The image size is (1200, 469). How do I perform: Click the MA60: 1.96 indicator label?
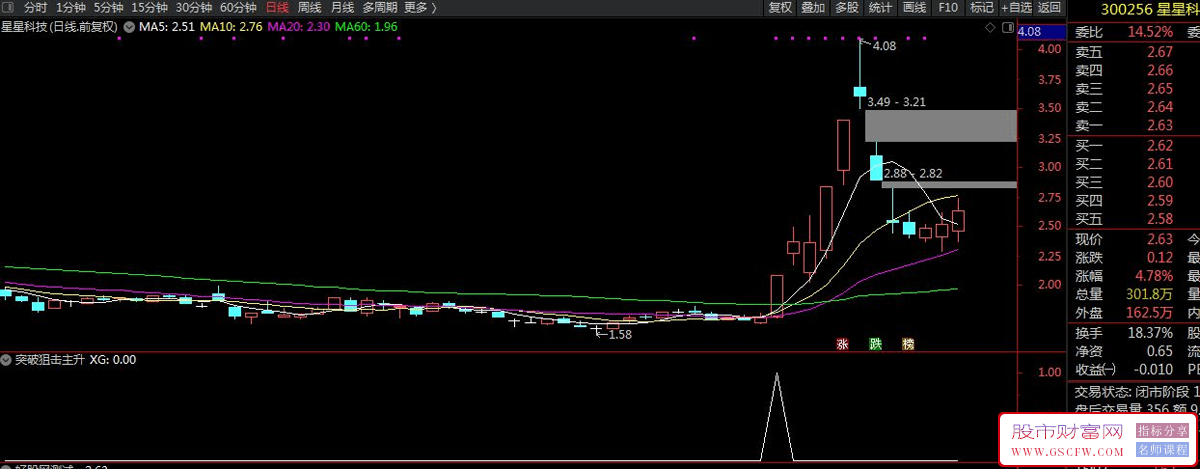click(366, 27)
